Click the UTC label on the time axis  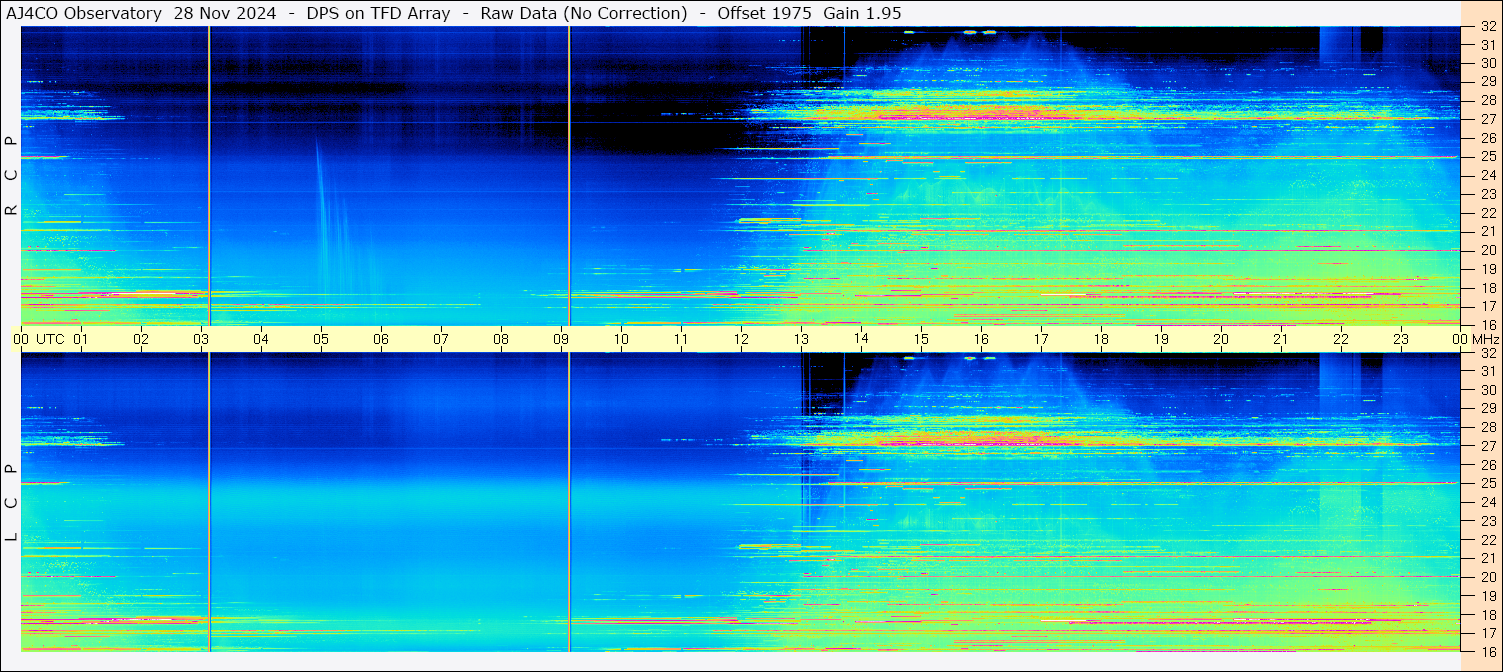(50, 339)
